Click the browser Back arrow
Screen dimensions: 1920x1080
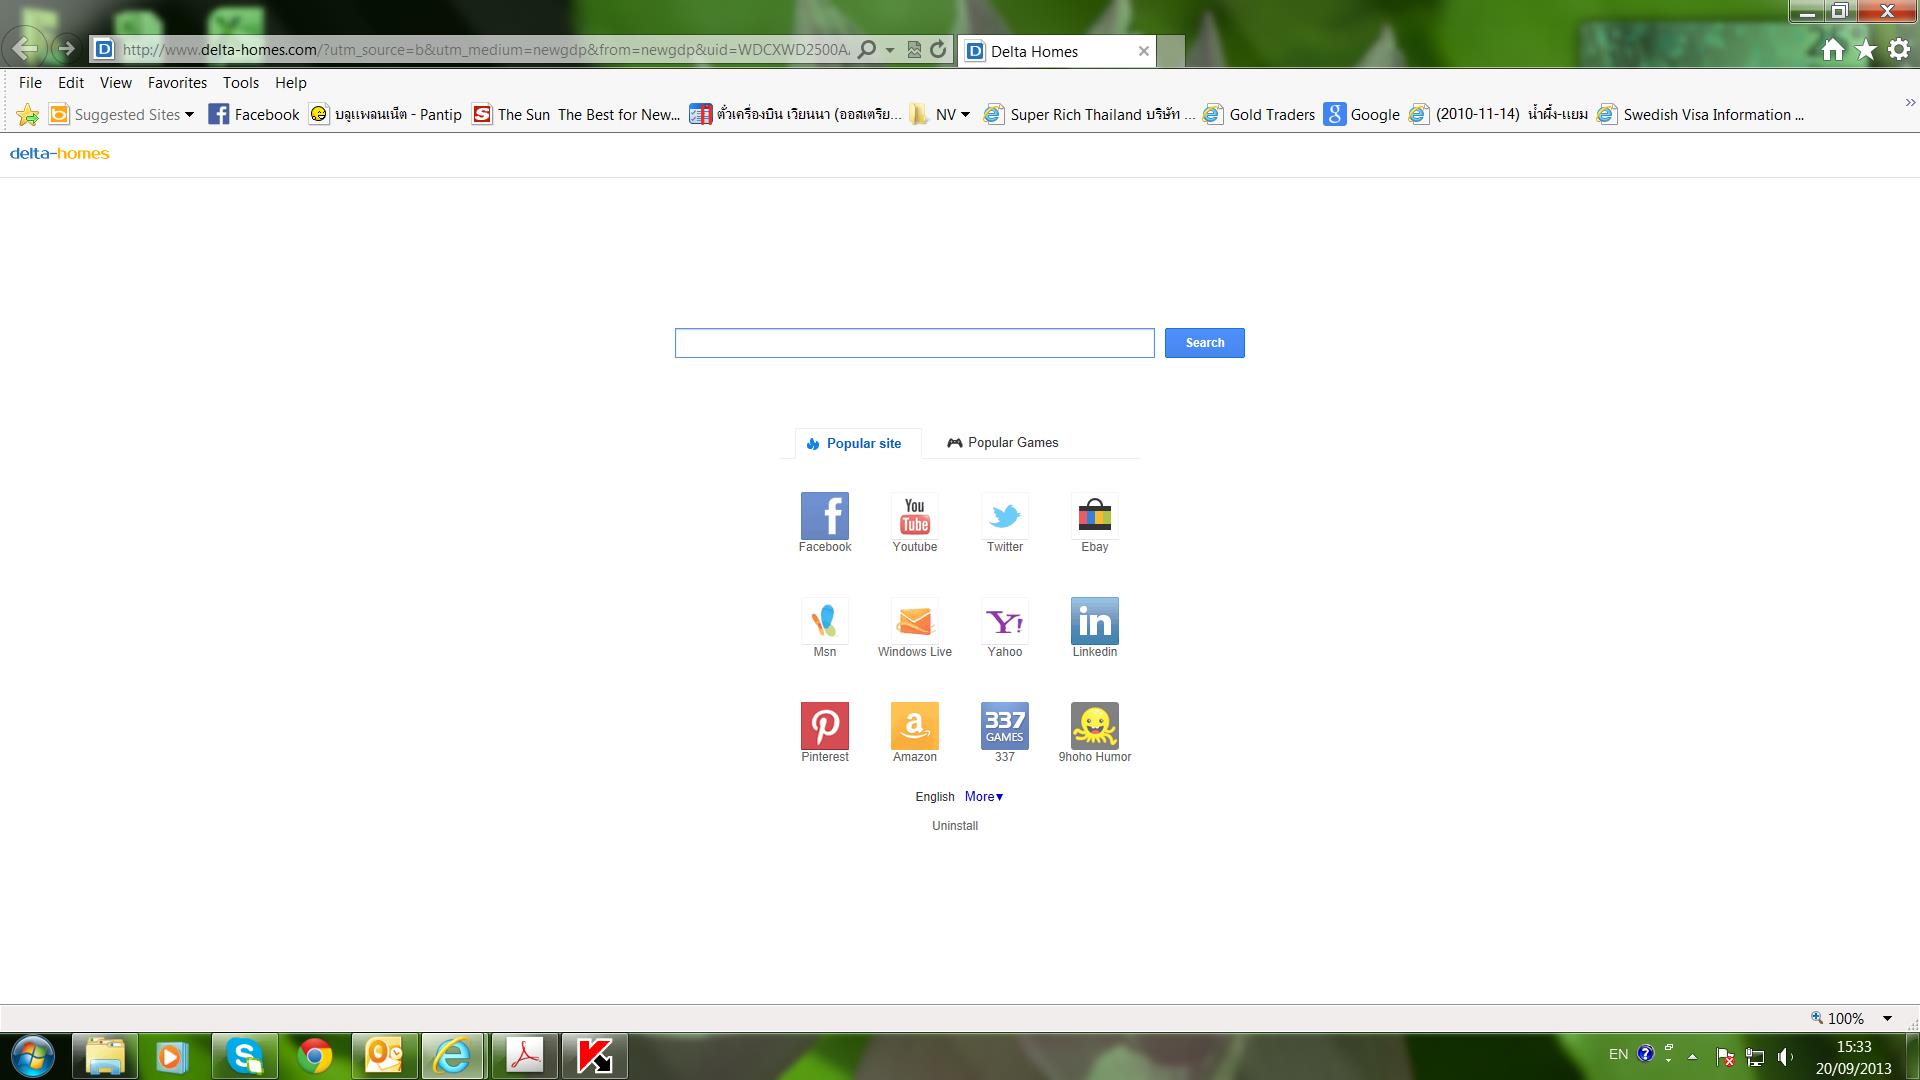pos(24,48)
